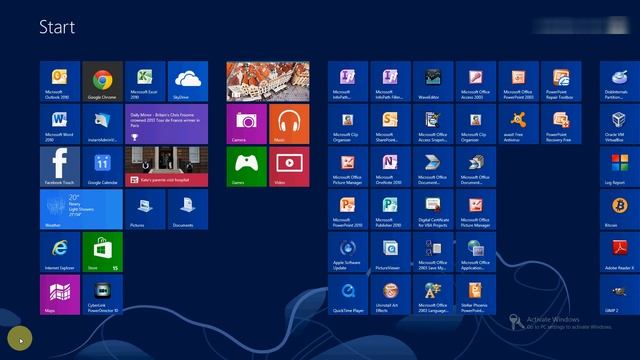Launch QuickTime Player tile
This screenshot has height=360, width=640.
[348, 295]
